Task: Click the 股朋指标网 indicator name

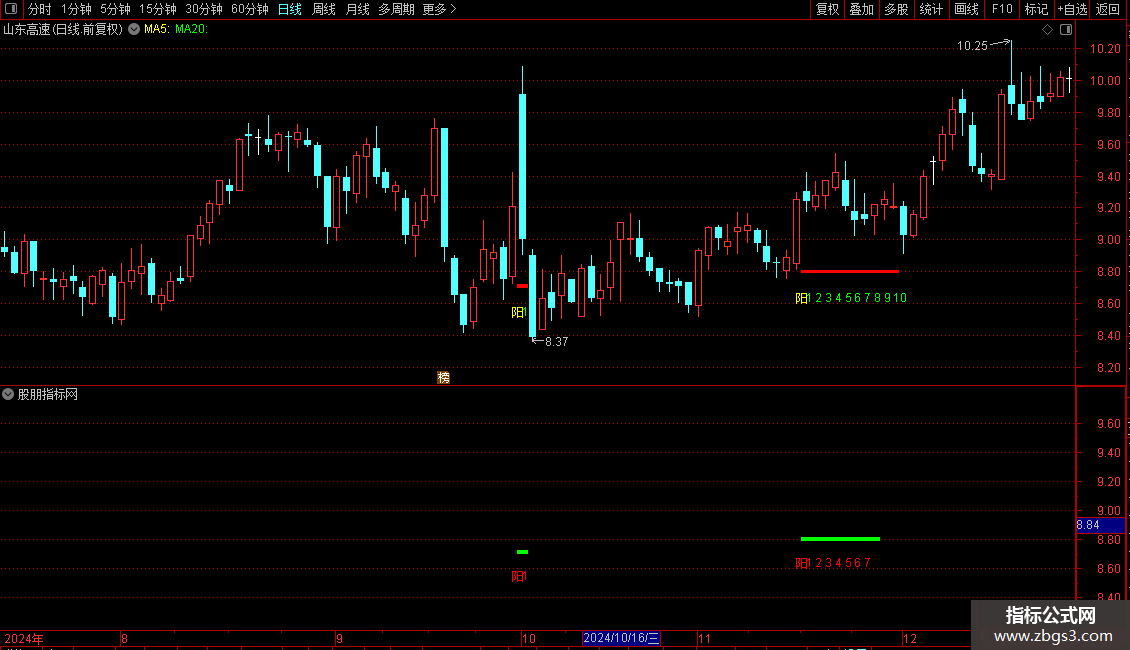Action: tap(48, 394)
